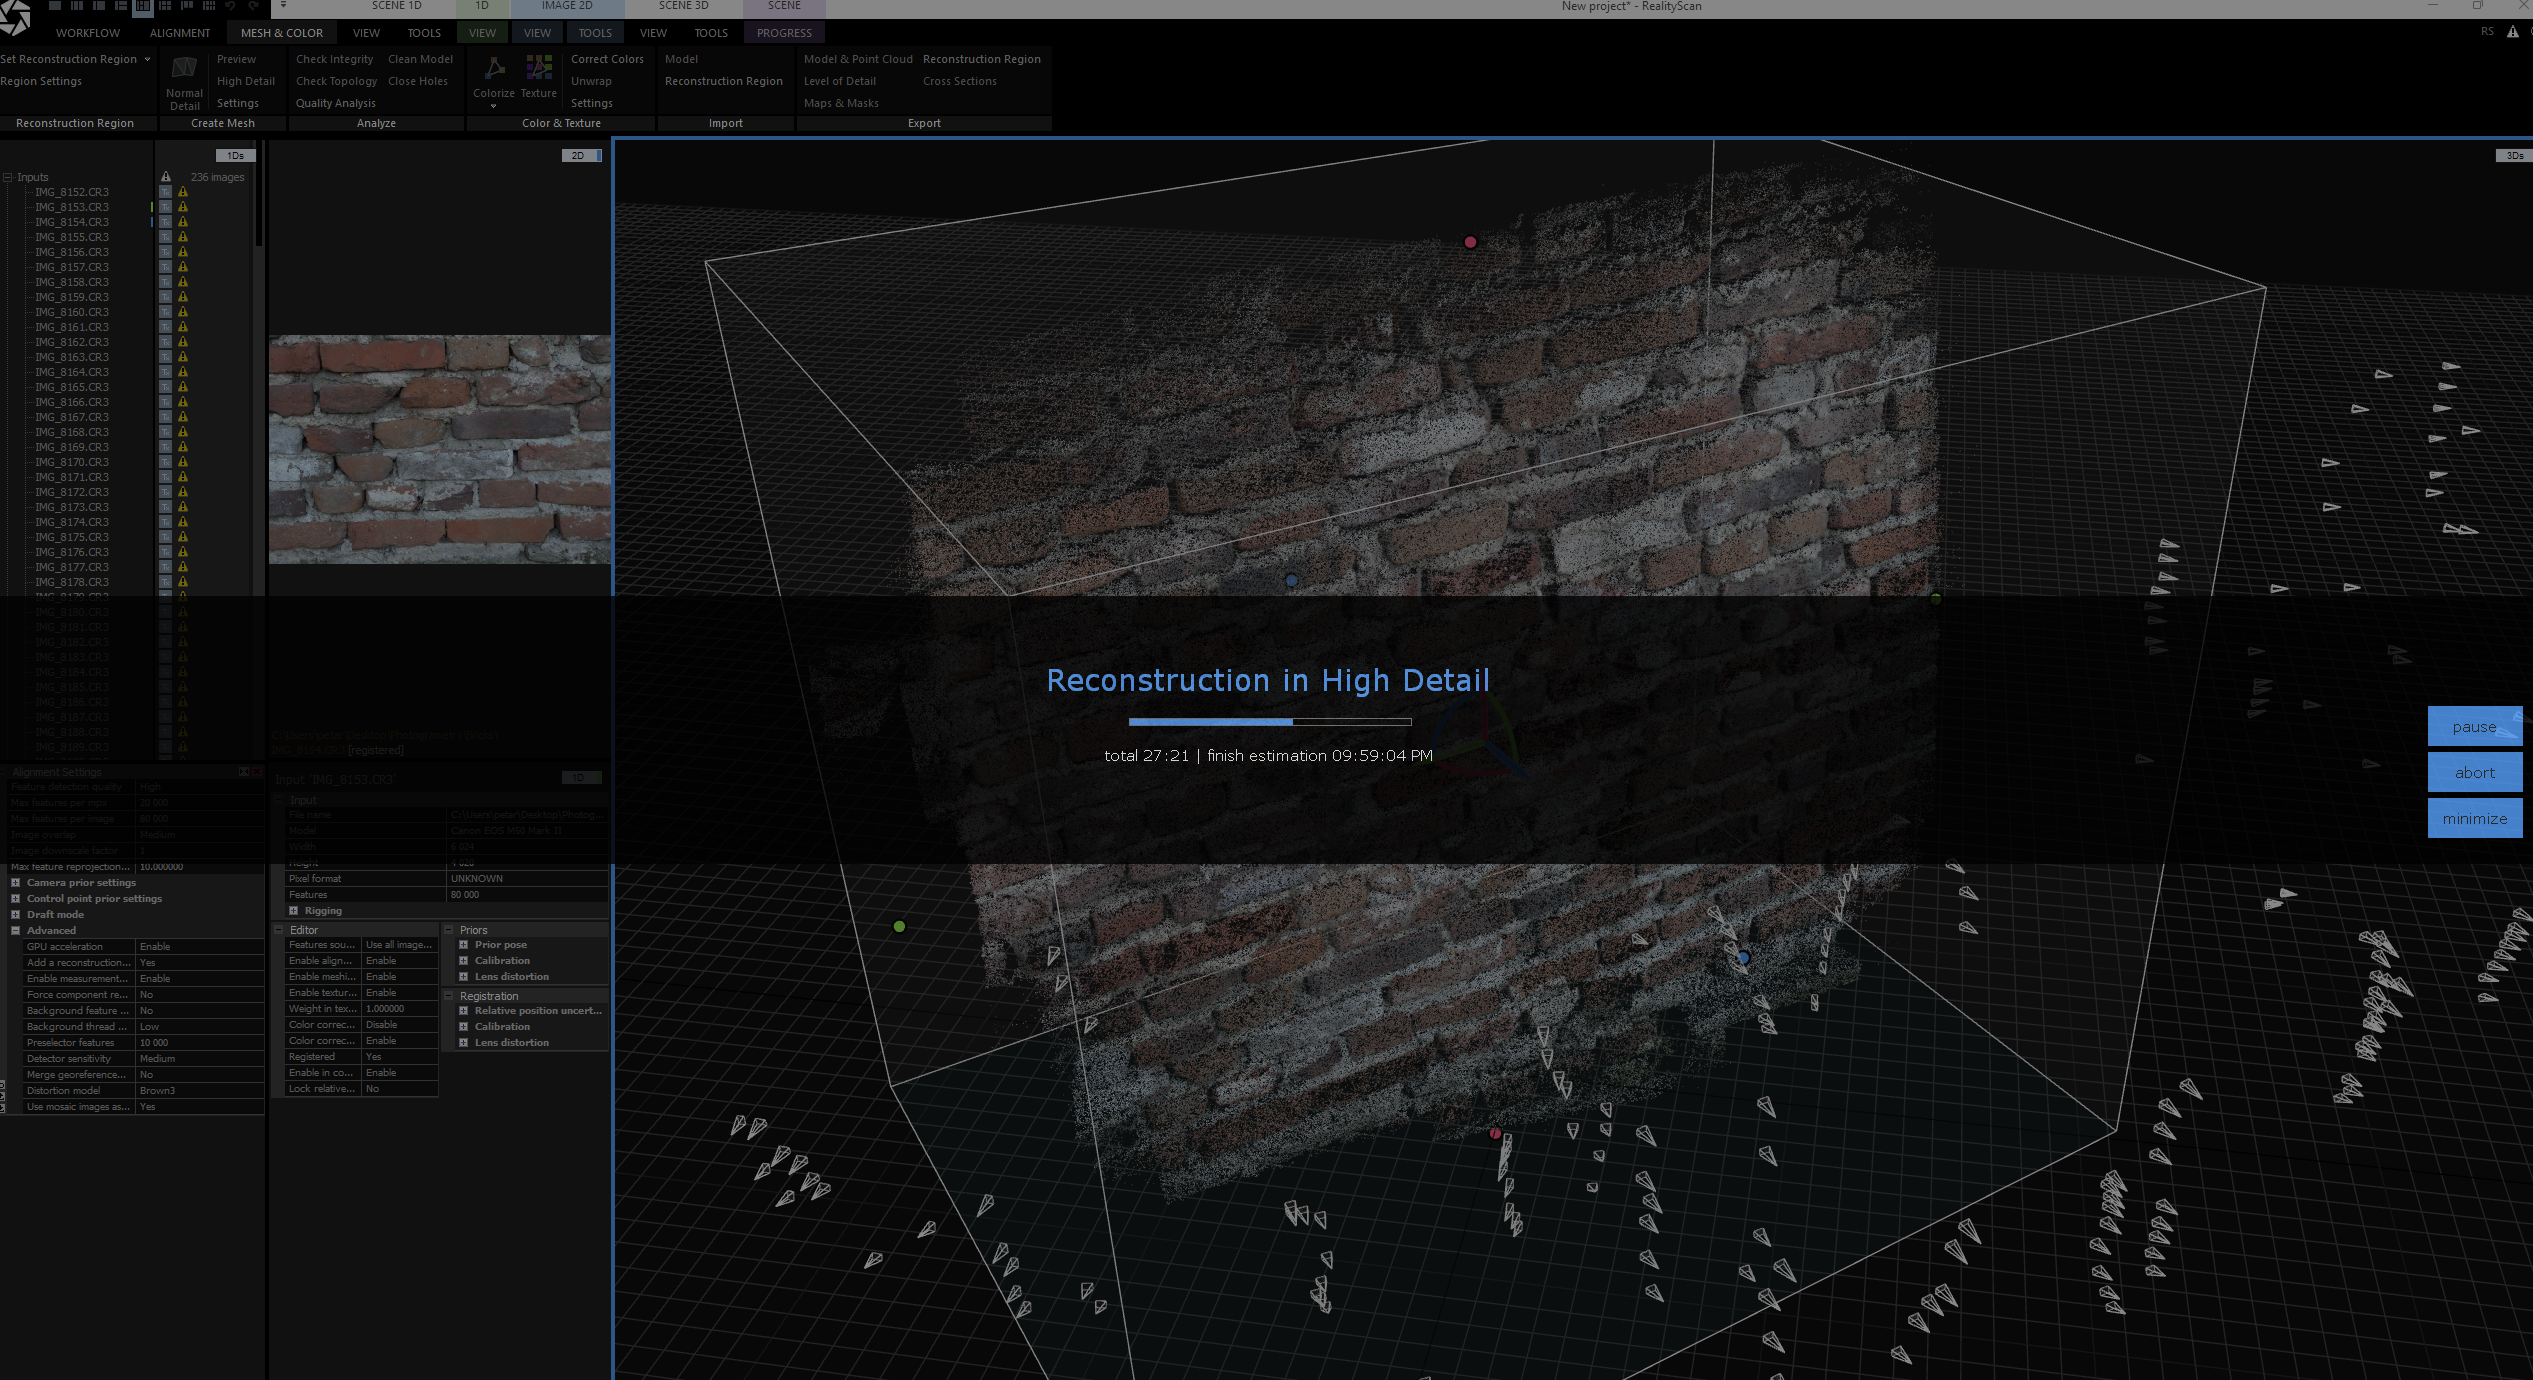Click the Texture icon
The height and width of the screenshot is (1380, 2533).
[539, 68]
